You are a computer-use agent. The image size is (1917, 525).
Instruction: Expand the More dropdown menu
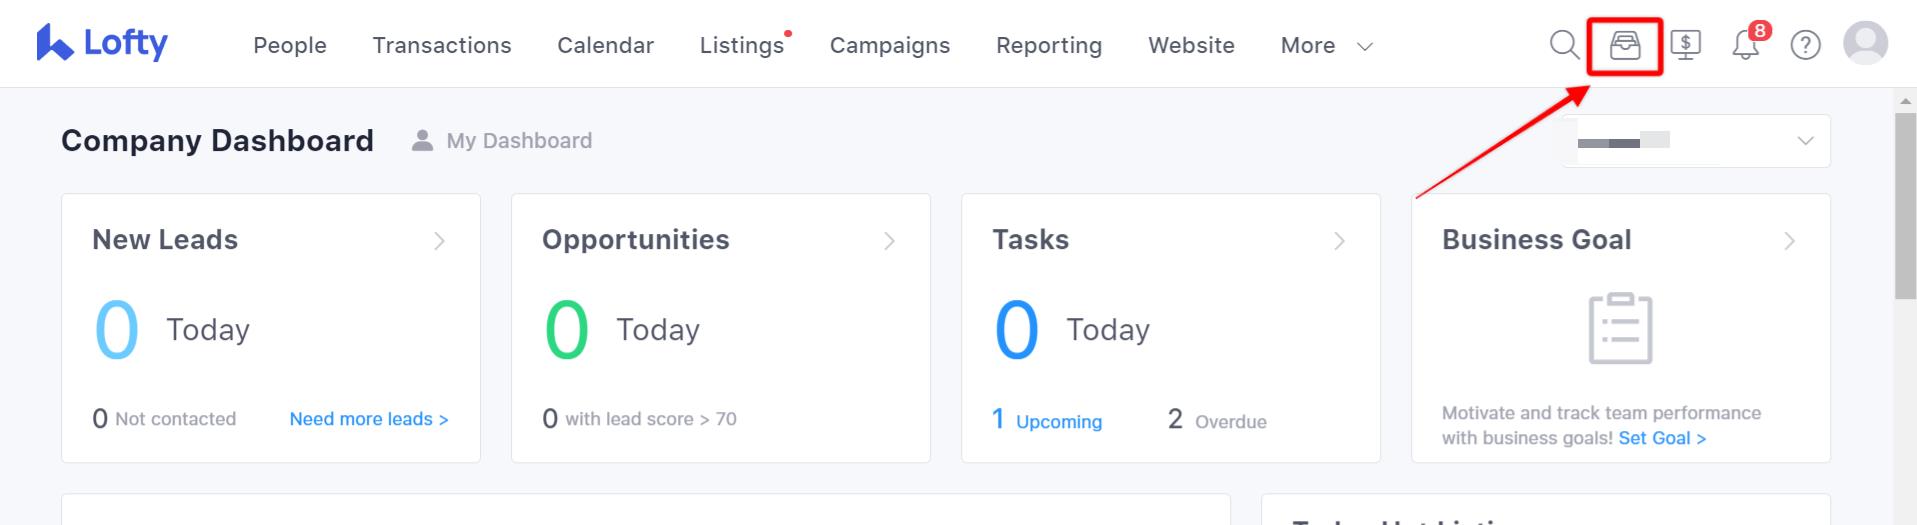pos(1327,45)
